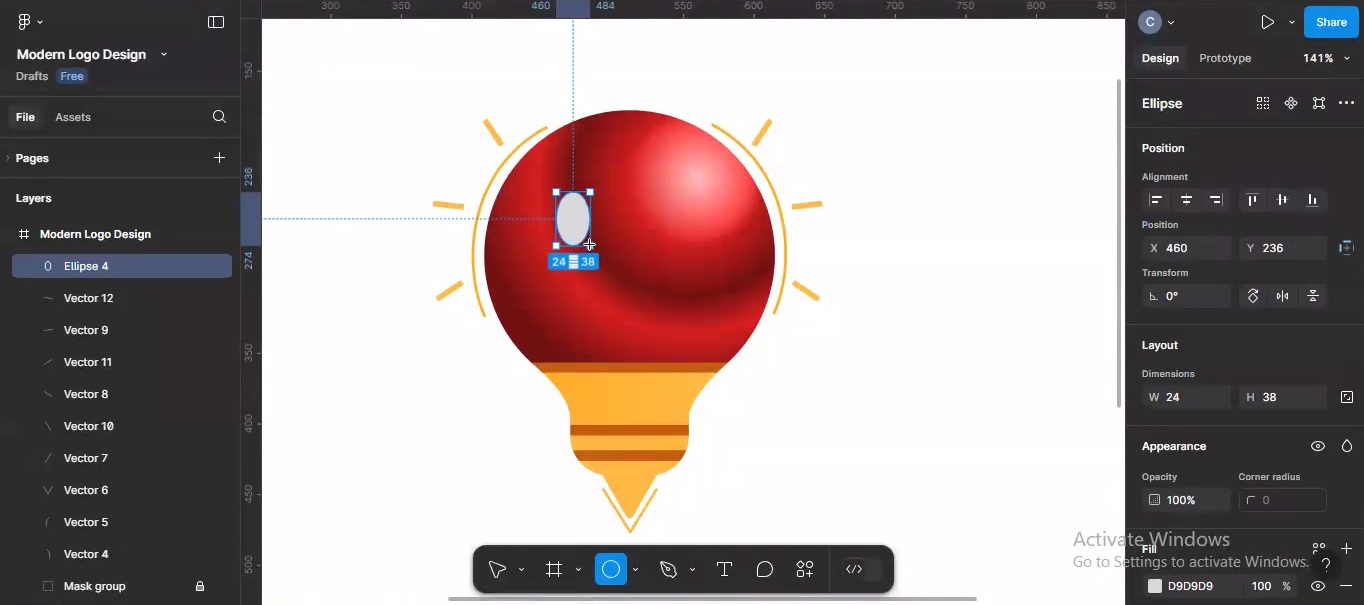The height and width of the screenshot is (605, 1364).
Task: Switch to the Prototype tab
Action: coord(1225,58)
